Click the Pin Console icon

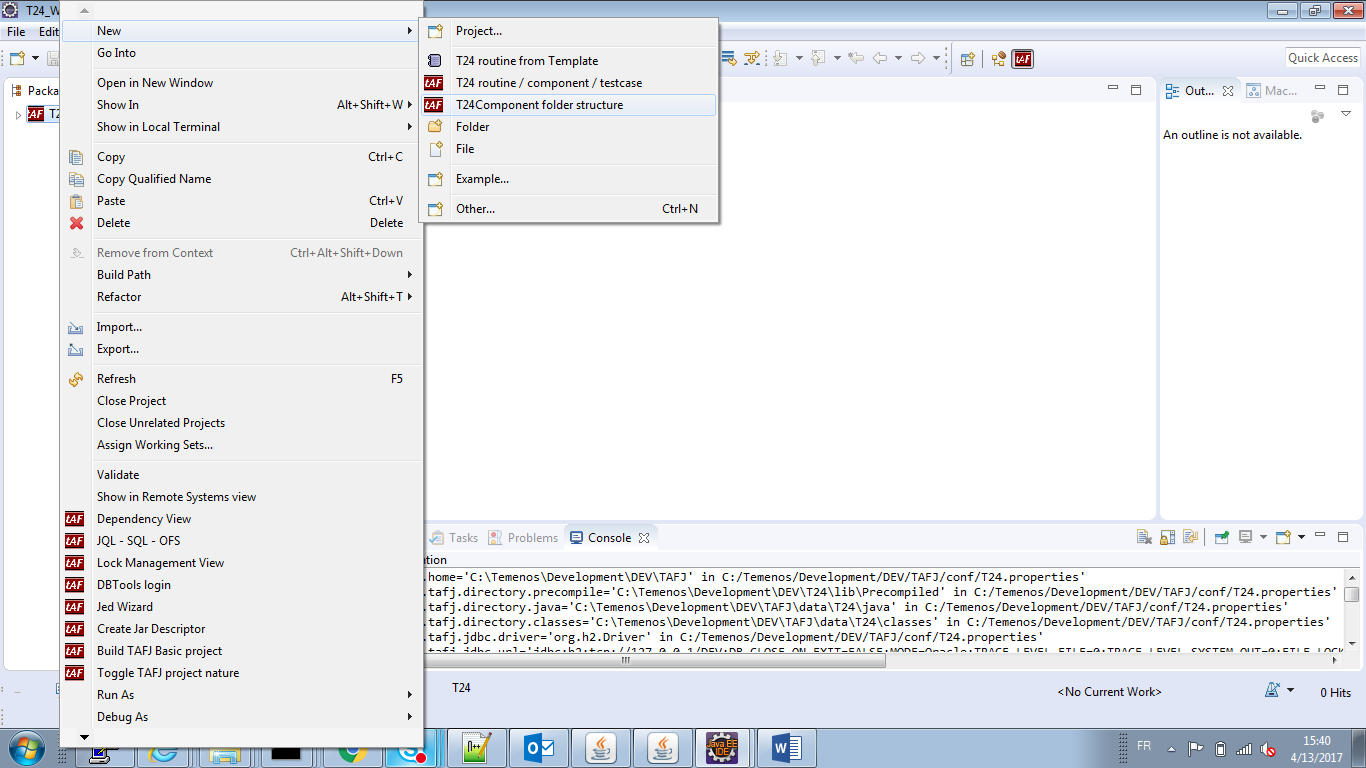pyautogui.click(x=1221, y=538)
